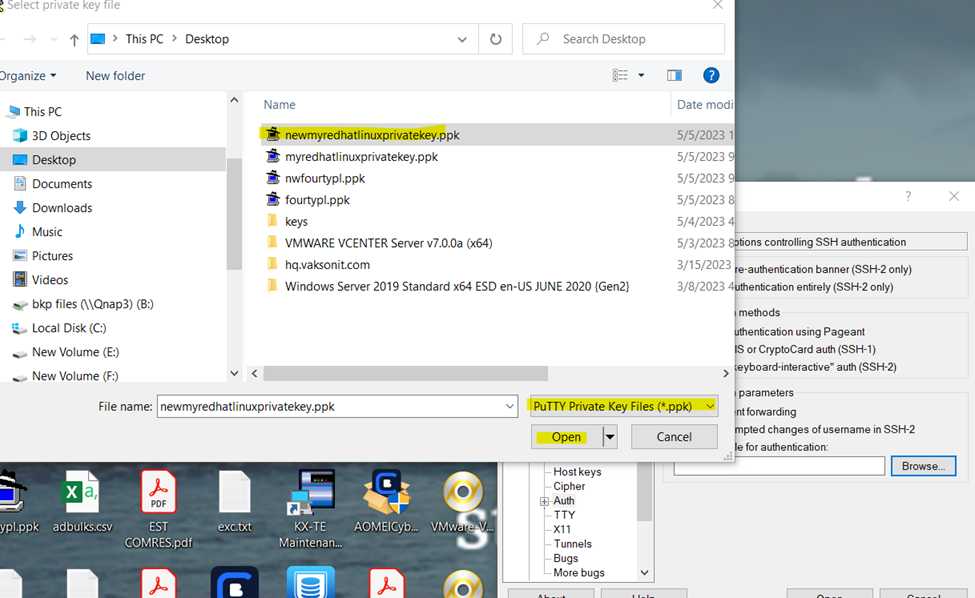Click the up-arrow parent folder icon

[x=74, y=40]
